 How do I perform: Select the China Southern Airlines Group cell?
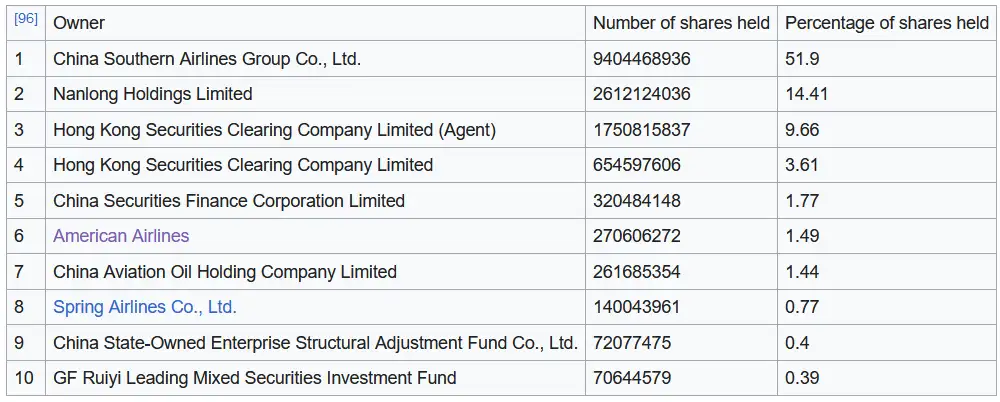(x=207, y=59)
